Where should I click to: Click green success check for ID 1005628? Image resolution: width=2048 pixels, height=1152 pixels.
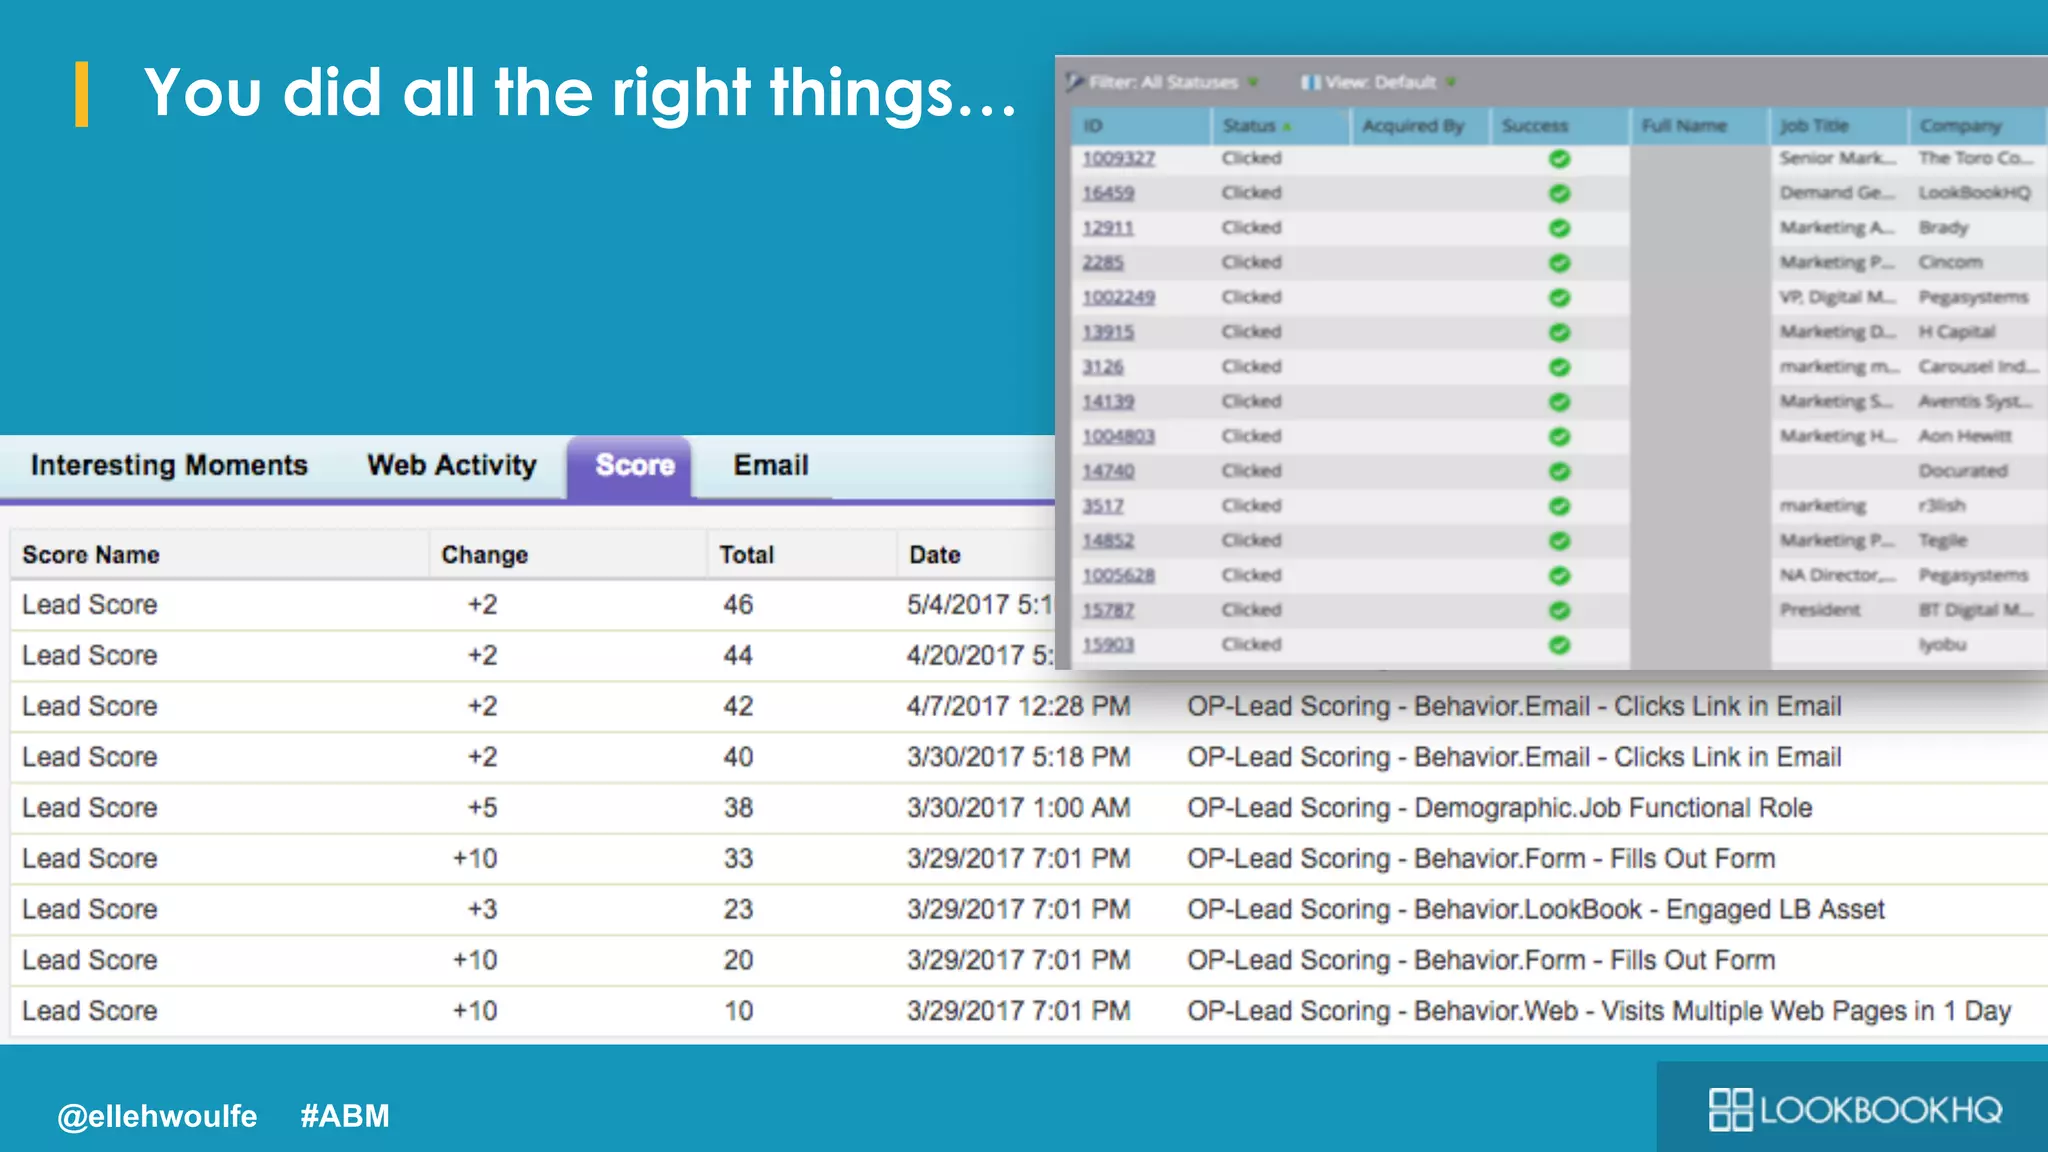pos(1559,576)
